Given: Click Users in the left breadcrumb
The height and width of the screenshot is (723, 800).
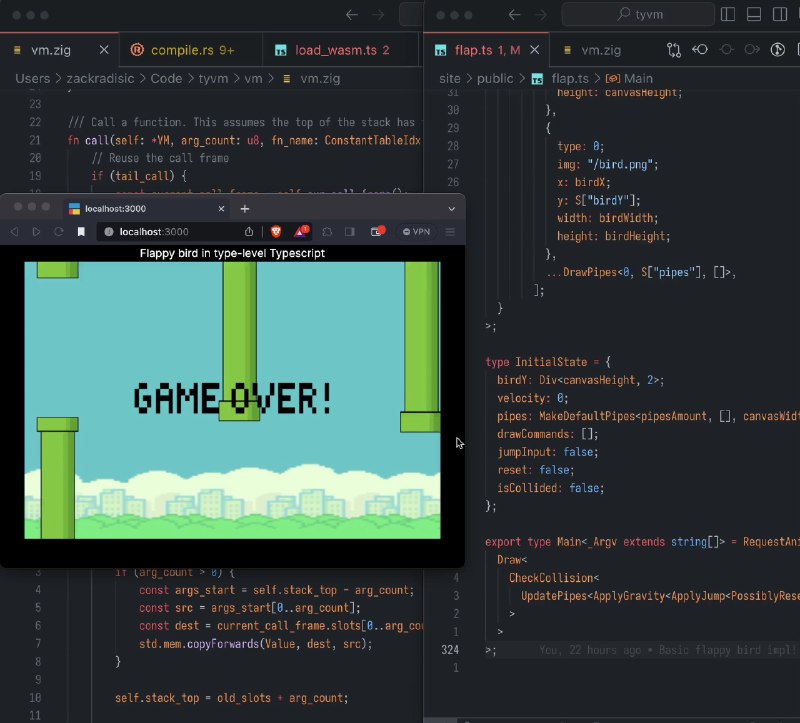Looking at the screenshot, I should (x=33, y=79).
